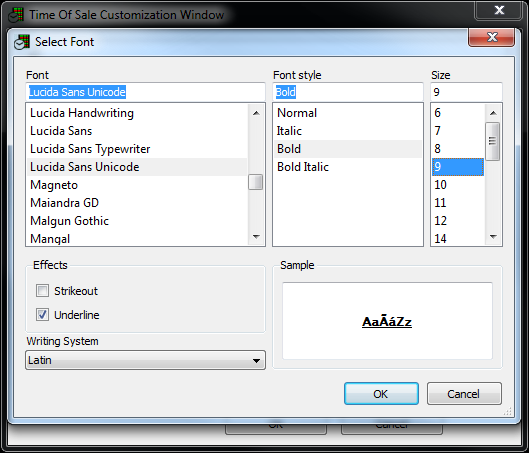Click the size list scroll down arrow

(493, 237)
